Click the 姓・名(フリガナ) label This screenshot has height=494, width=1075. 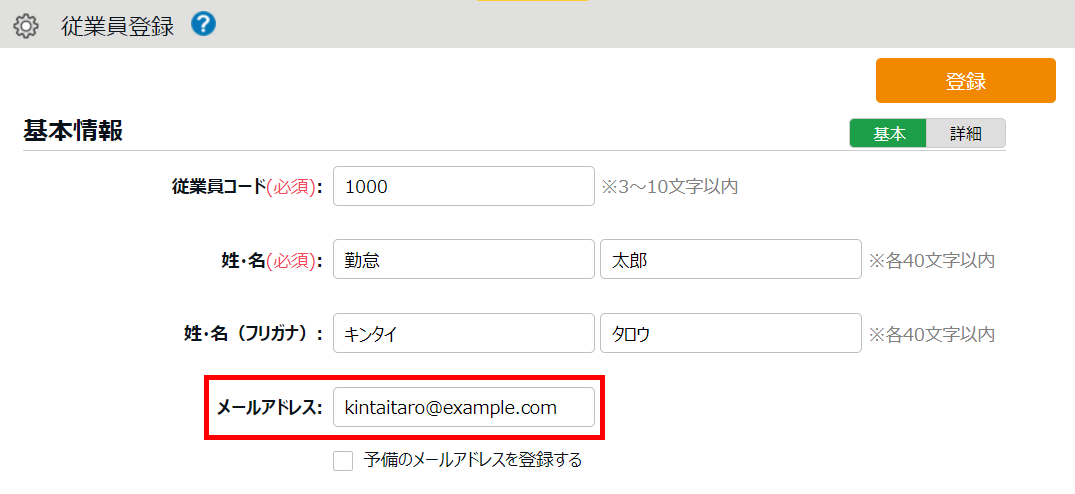tap(247, 334)
